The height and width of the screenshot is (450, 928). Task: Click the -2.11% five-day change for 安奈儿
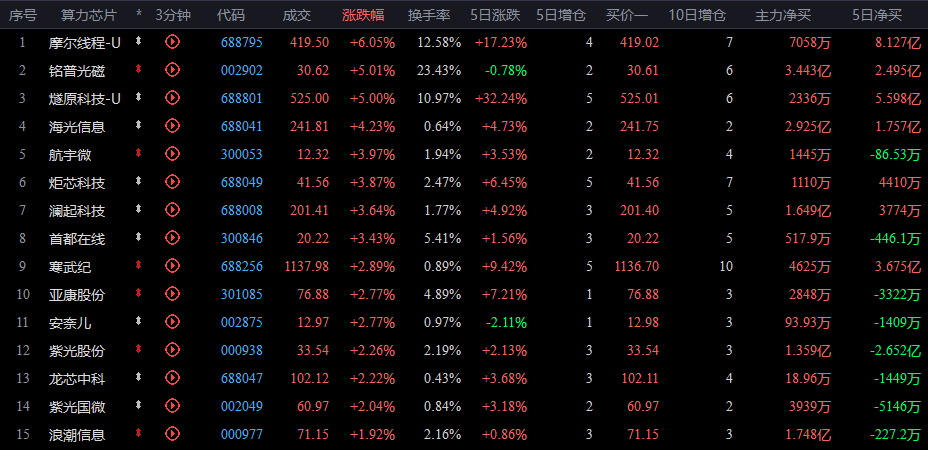(506, 323)
